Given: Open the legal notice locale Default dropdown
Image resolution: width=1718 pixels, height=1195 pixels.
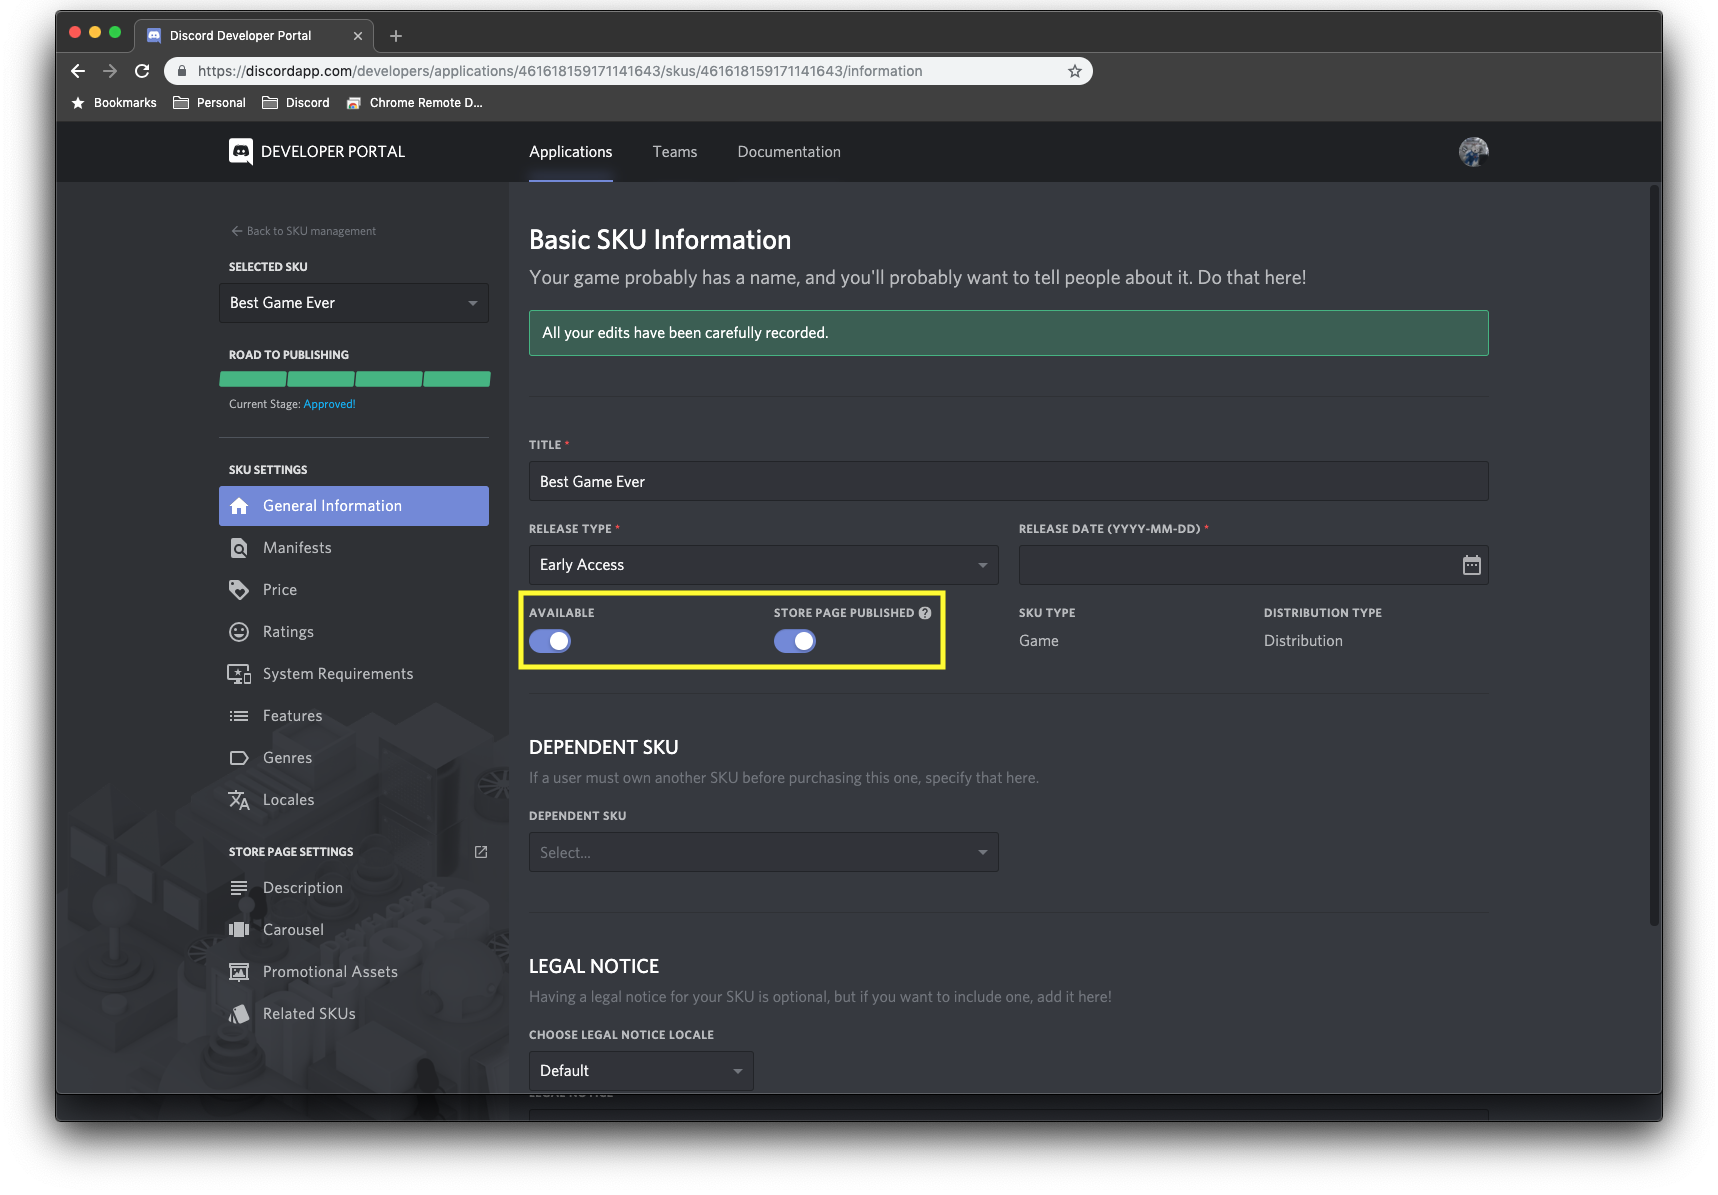Looking at the screenshot, I should click(641, 1071).
